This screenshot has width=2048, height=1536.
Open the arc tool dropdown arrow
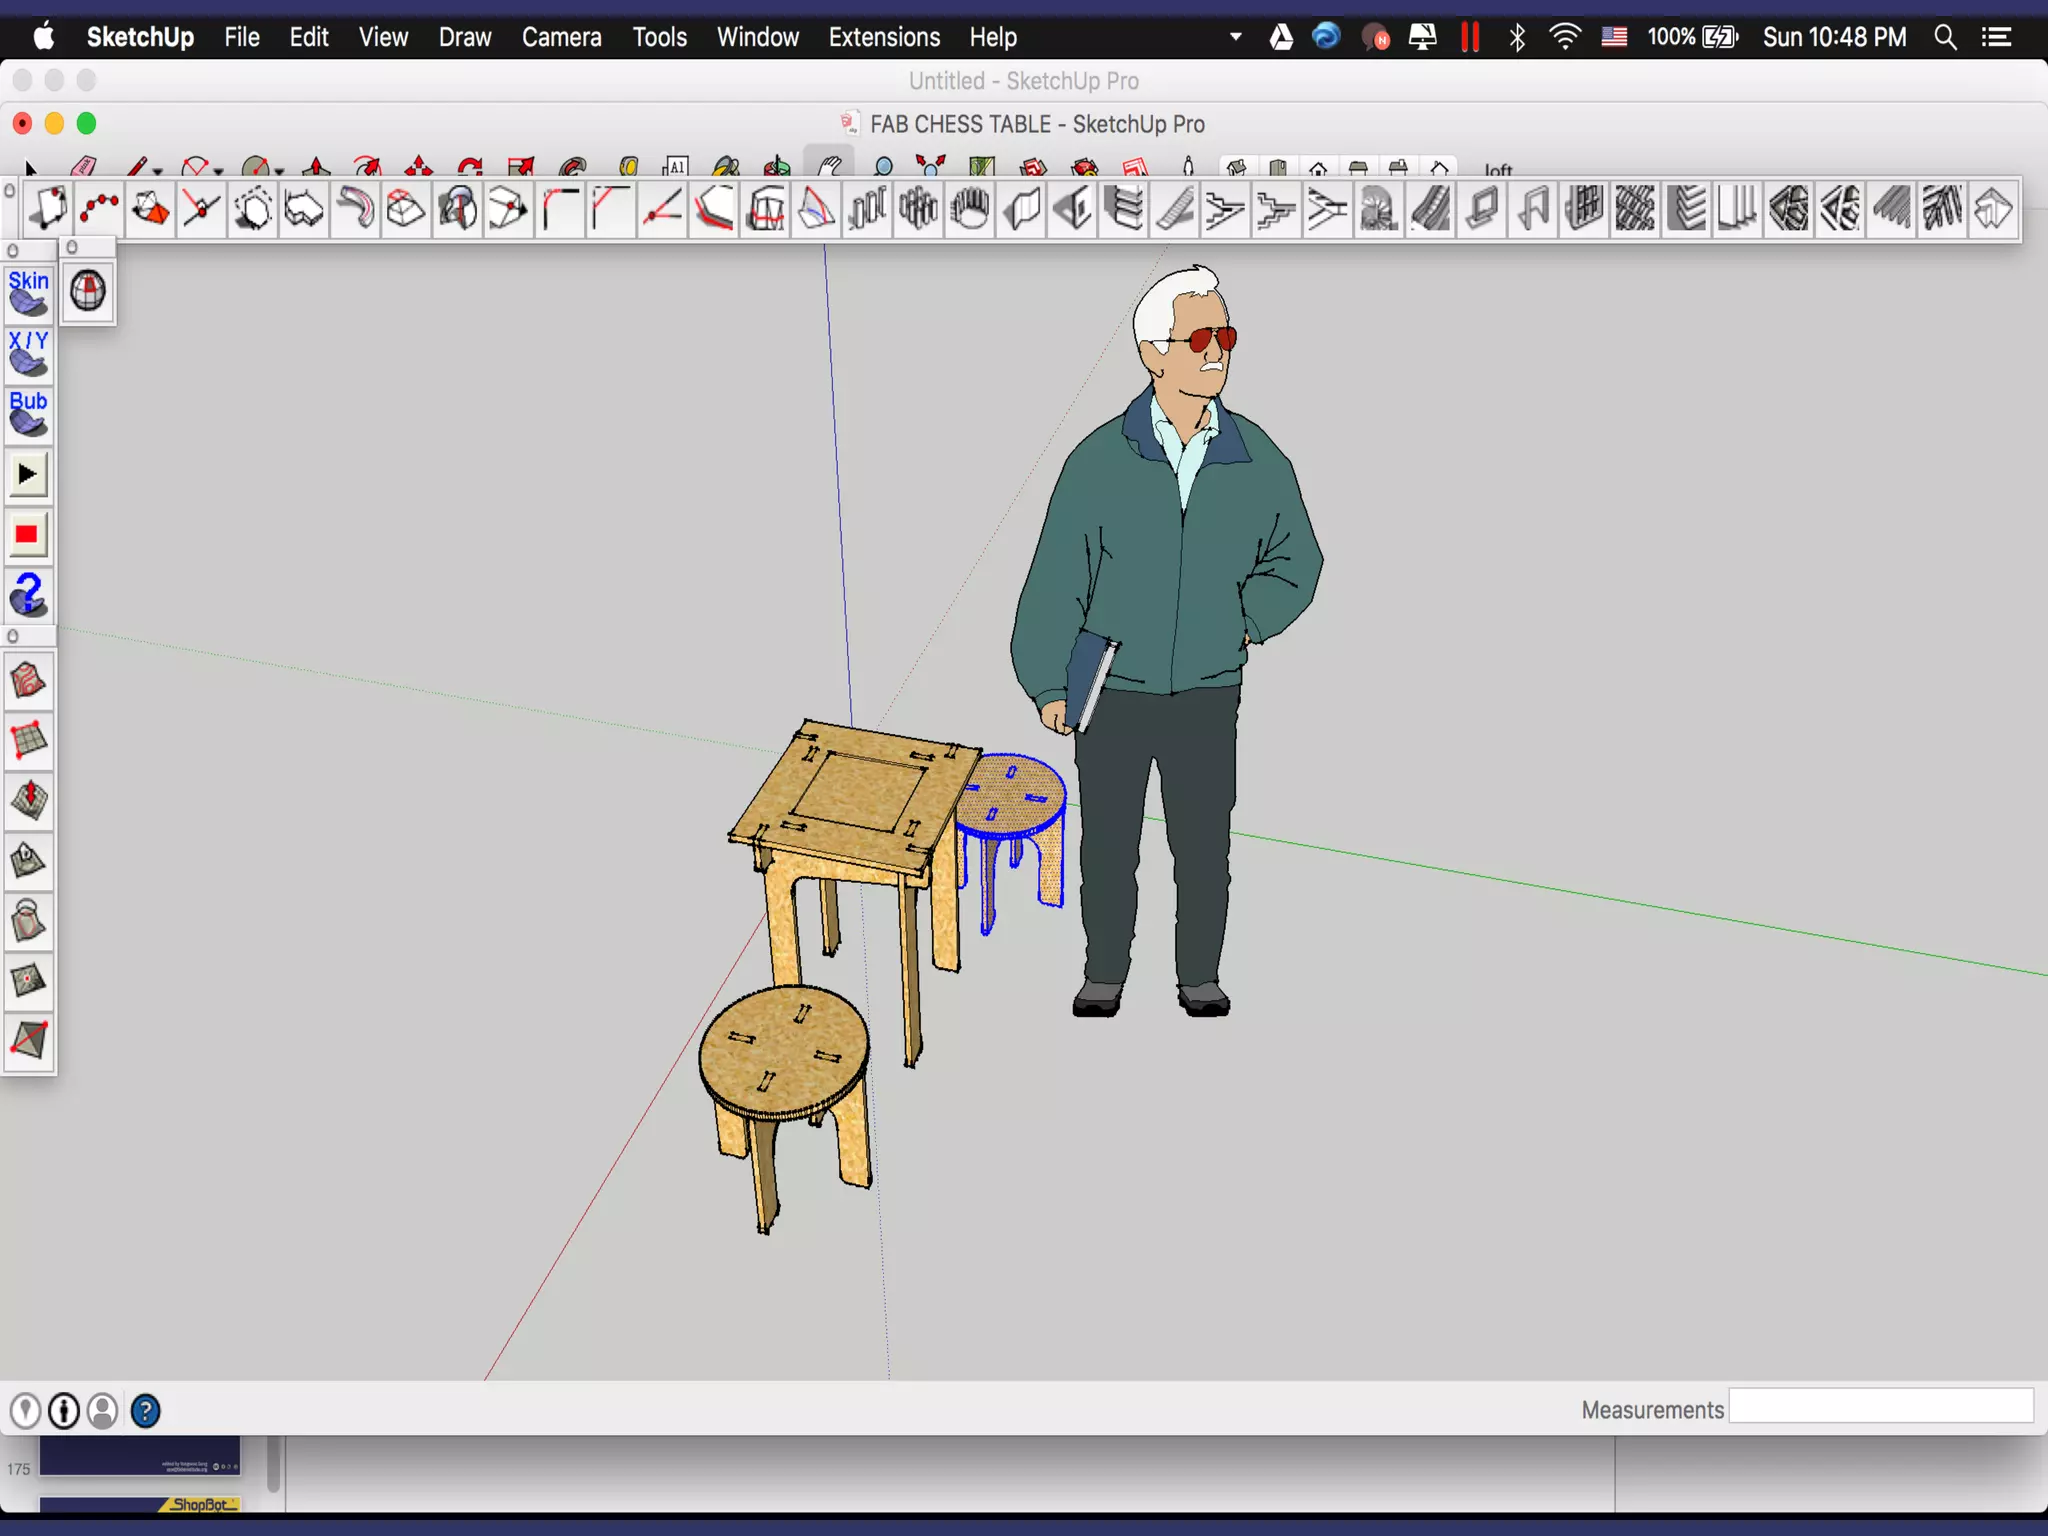(219, 170)
